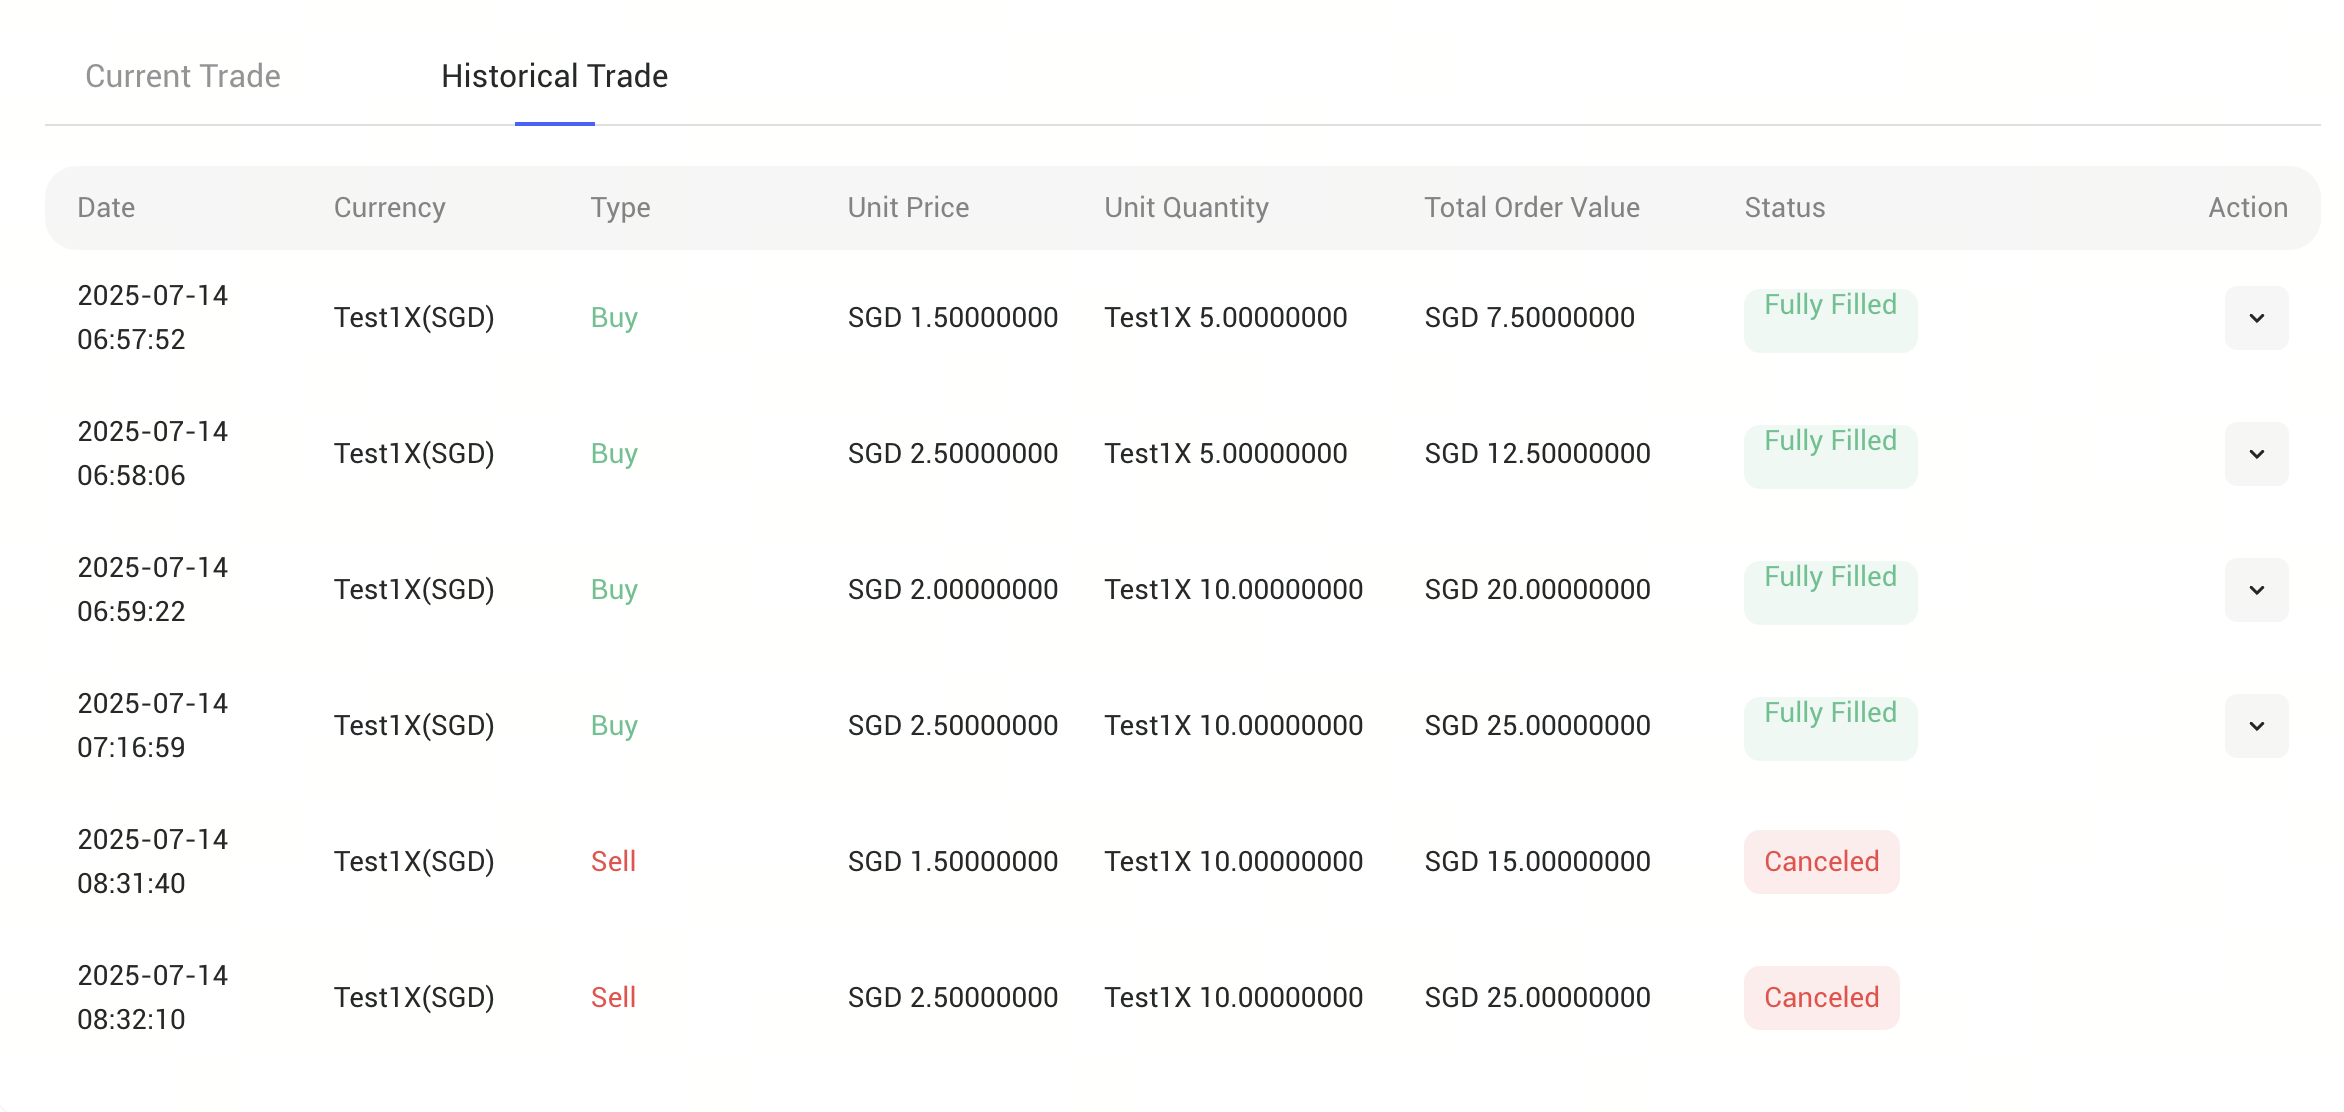Viewport: 2344px width, 1112px height.
Task: Open chevron for the 06:59:22 trade
Action: point(2256,590)
